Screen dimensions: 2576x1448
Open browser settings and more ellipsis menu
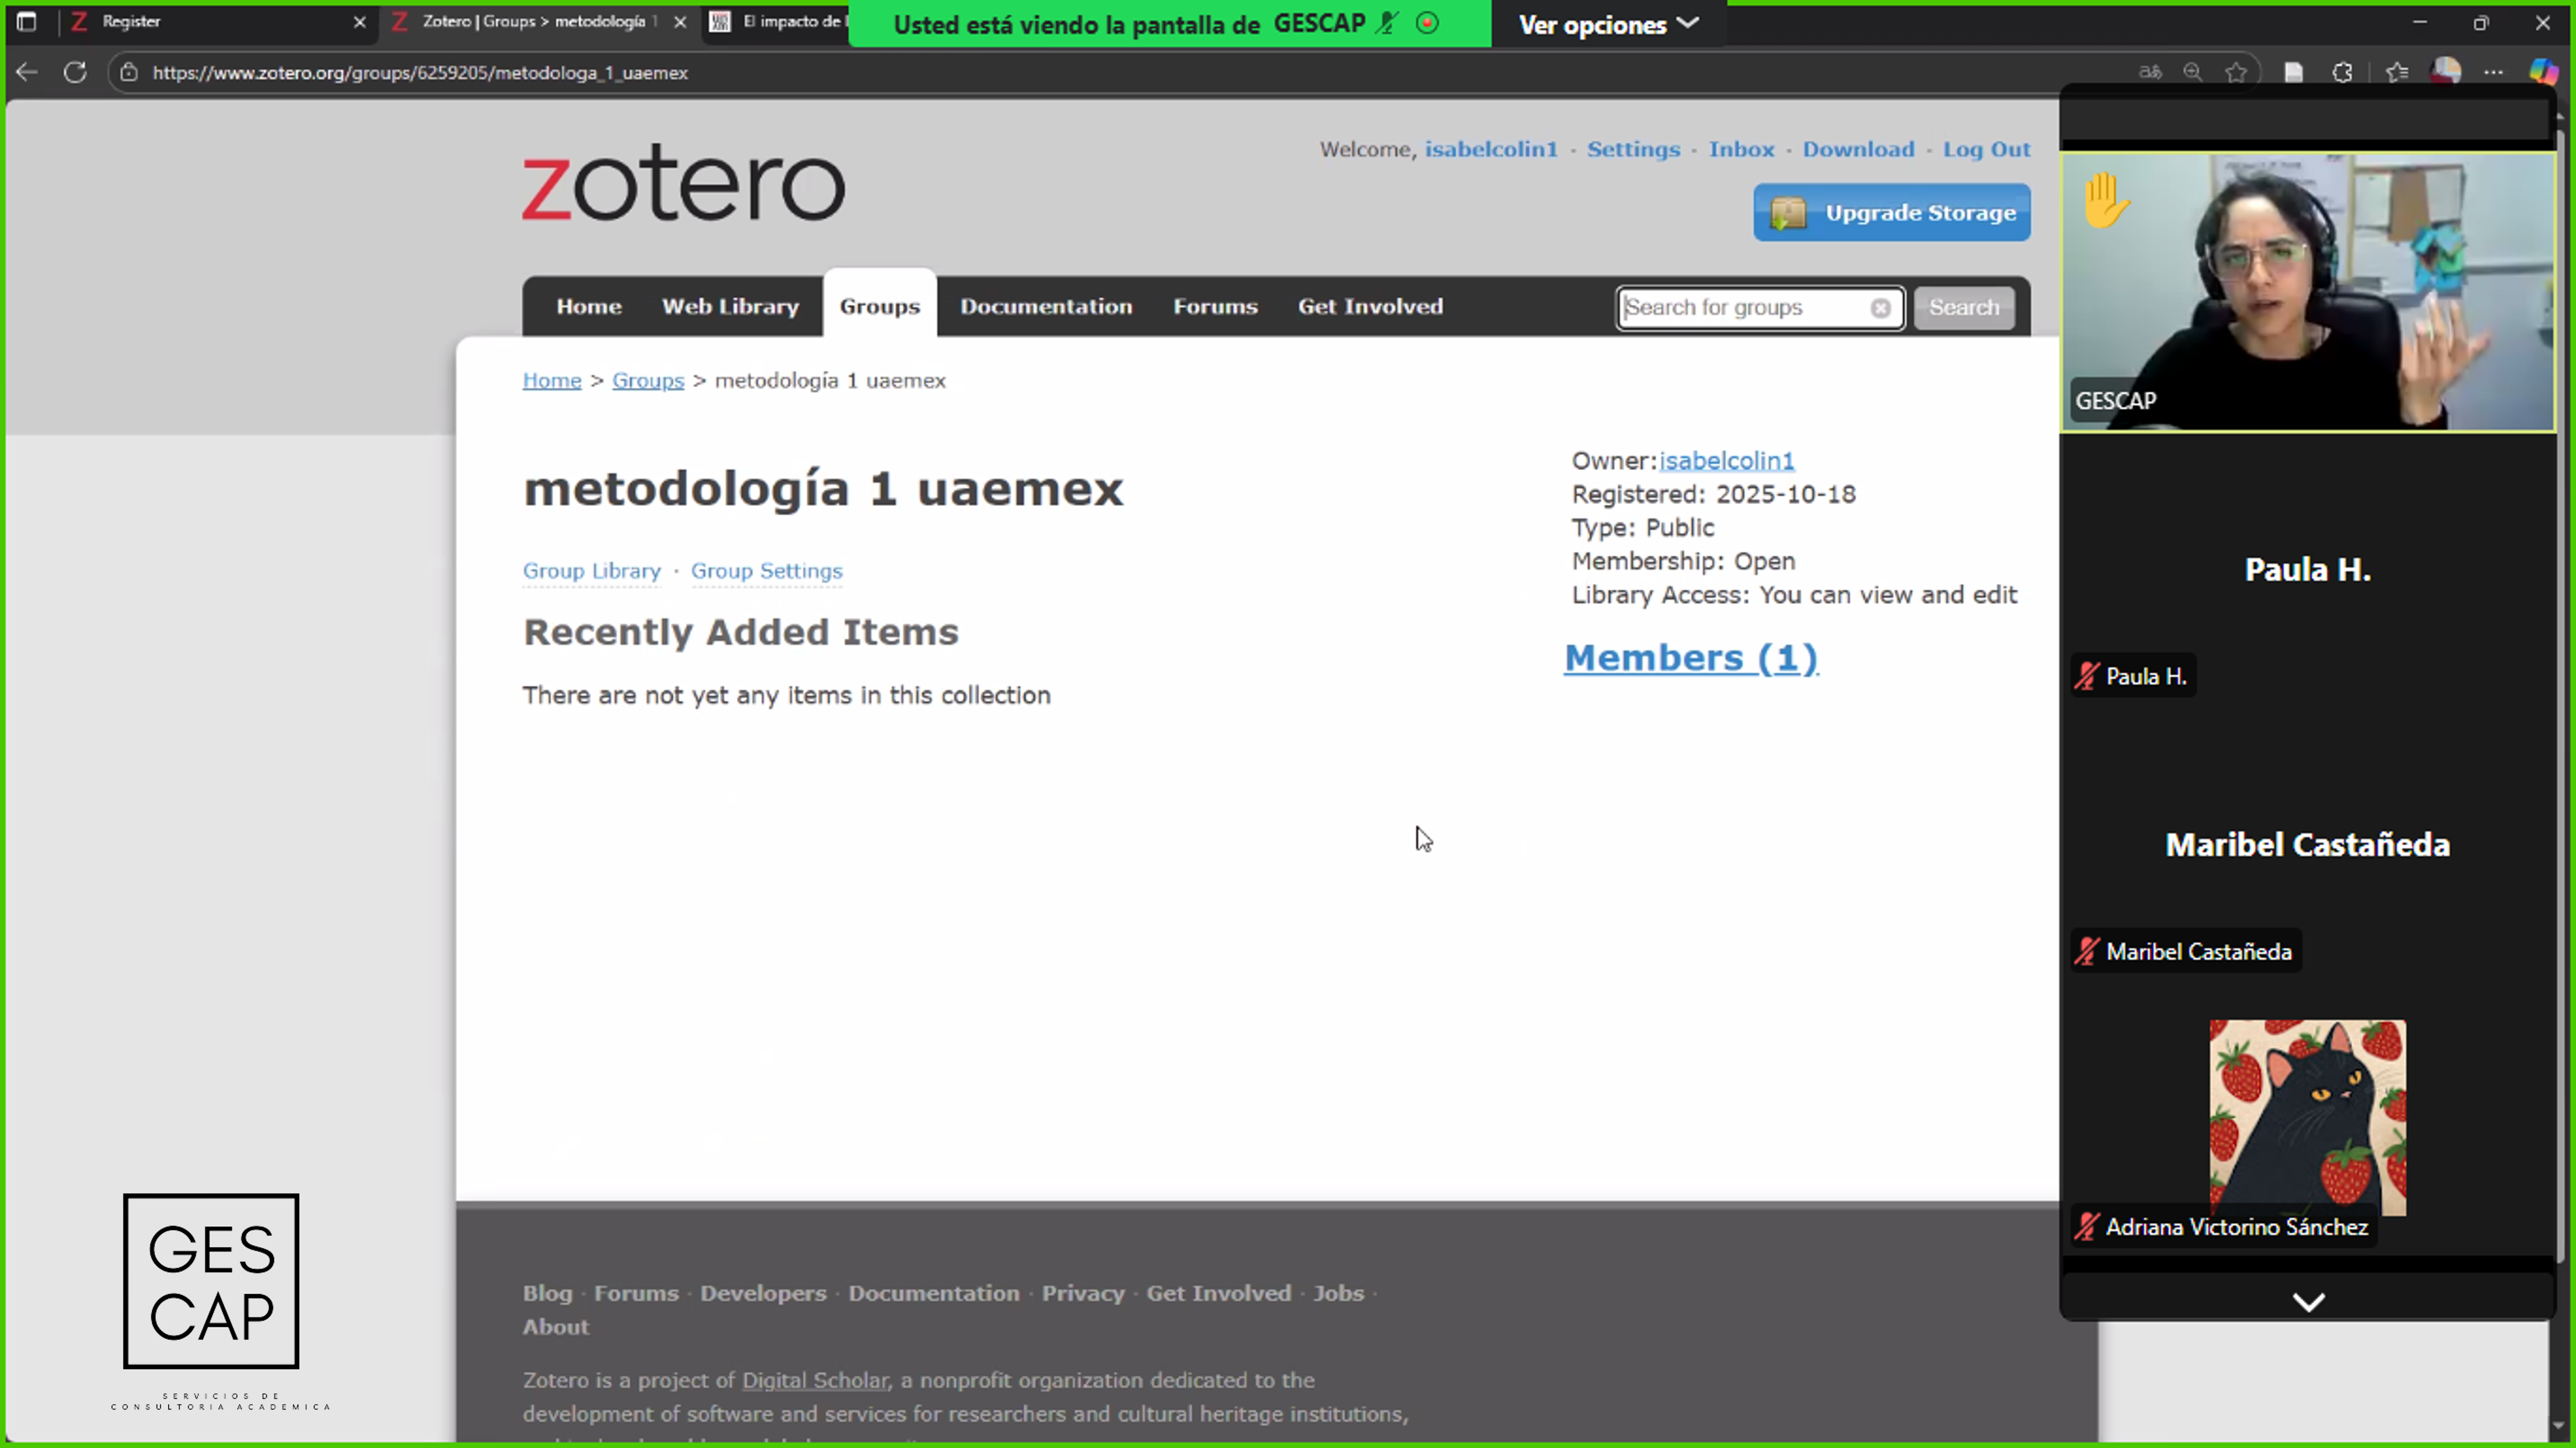tap(2493, 72)
